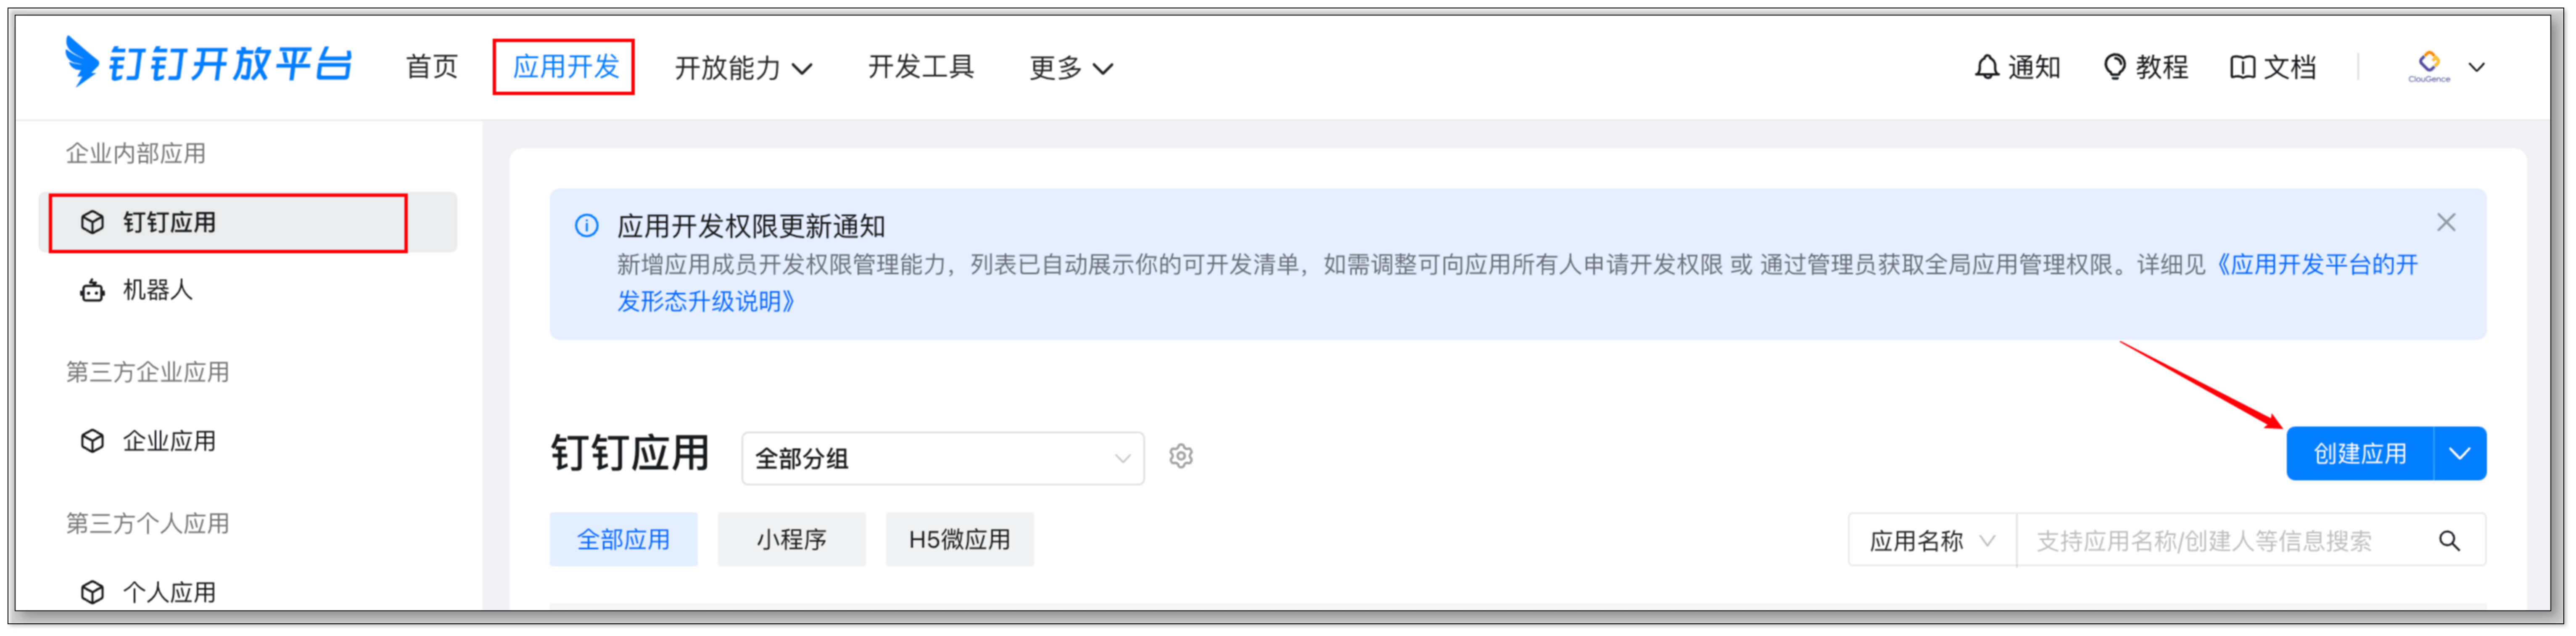Viewport: 2576px width, 636px height.
Task: Click the 创建应用 button
Action: click(x=2359, y=454)
